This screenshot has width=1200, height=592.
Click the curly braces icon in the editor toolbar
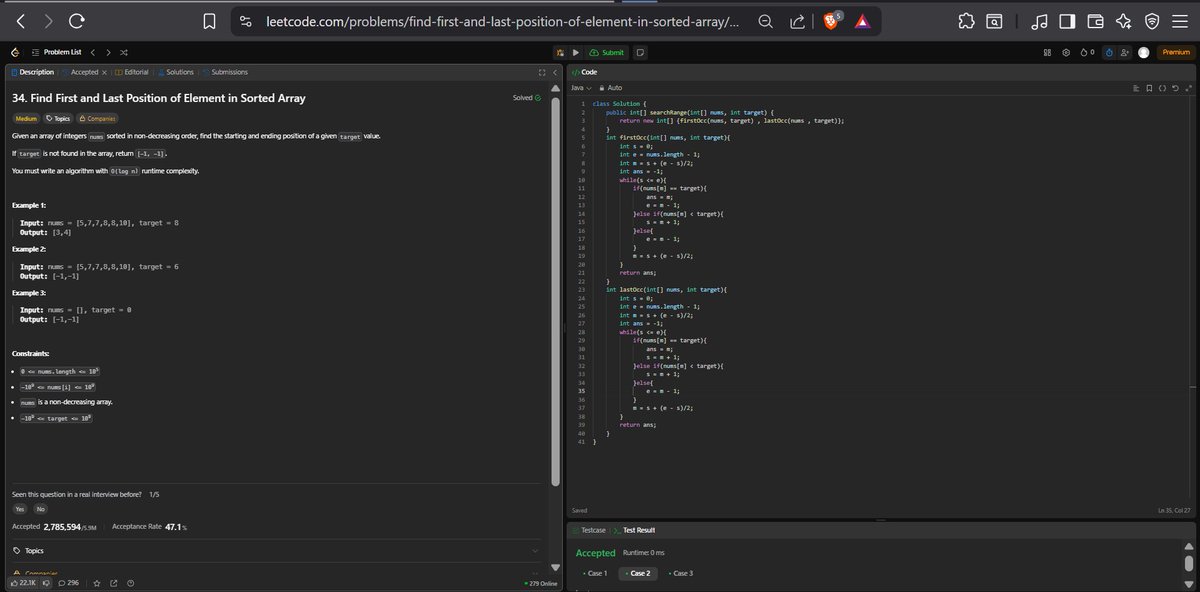click(1162, 88)
